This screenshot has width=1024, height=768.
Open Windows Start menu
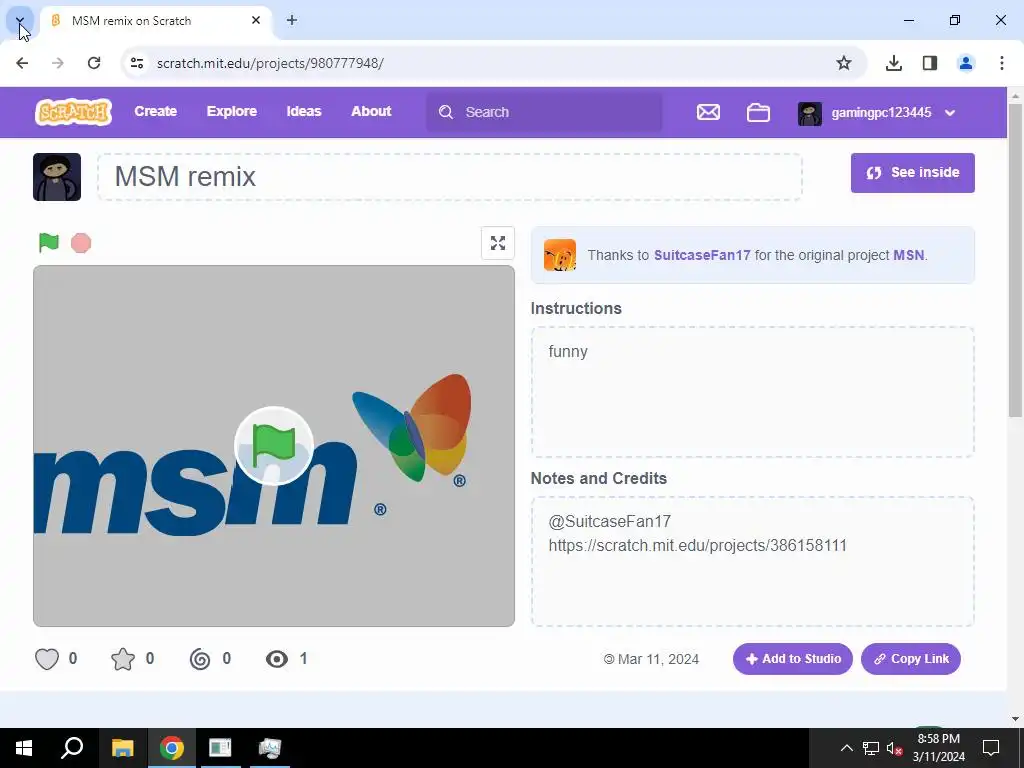pyautogui.click(x=24, y=748)
